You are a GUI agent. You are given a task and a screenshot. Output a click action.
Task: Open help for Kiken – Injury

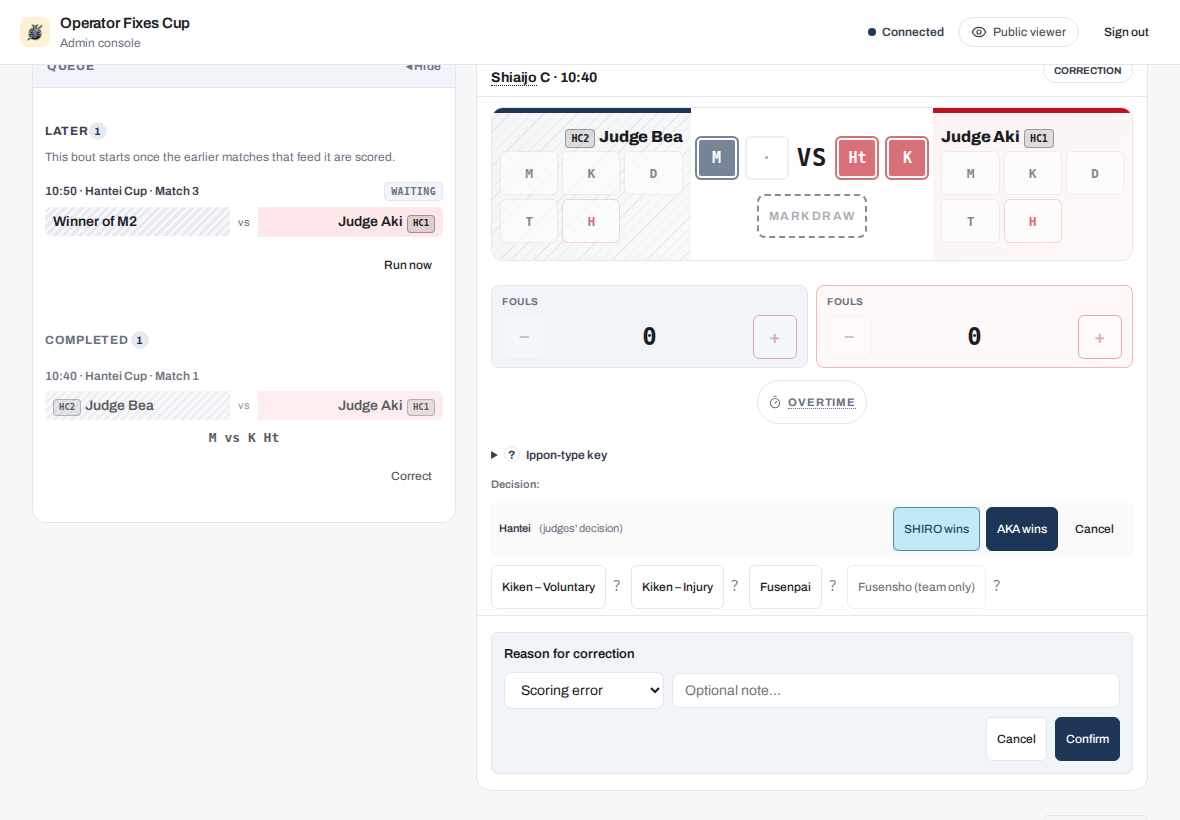point(734,586)
